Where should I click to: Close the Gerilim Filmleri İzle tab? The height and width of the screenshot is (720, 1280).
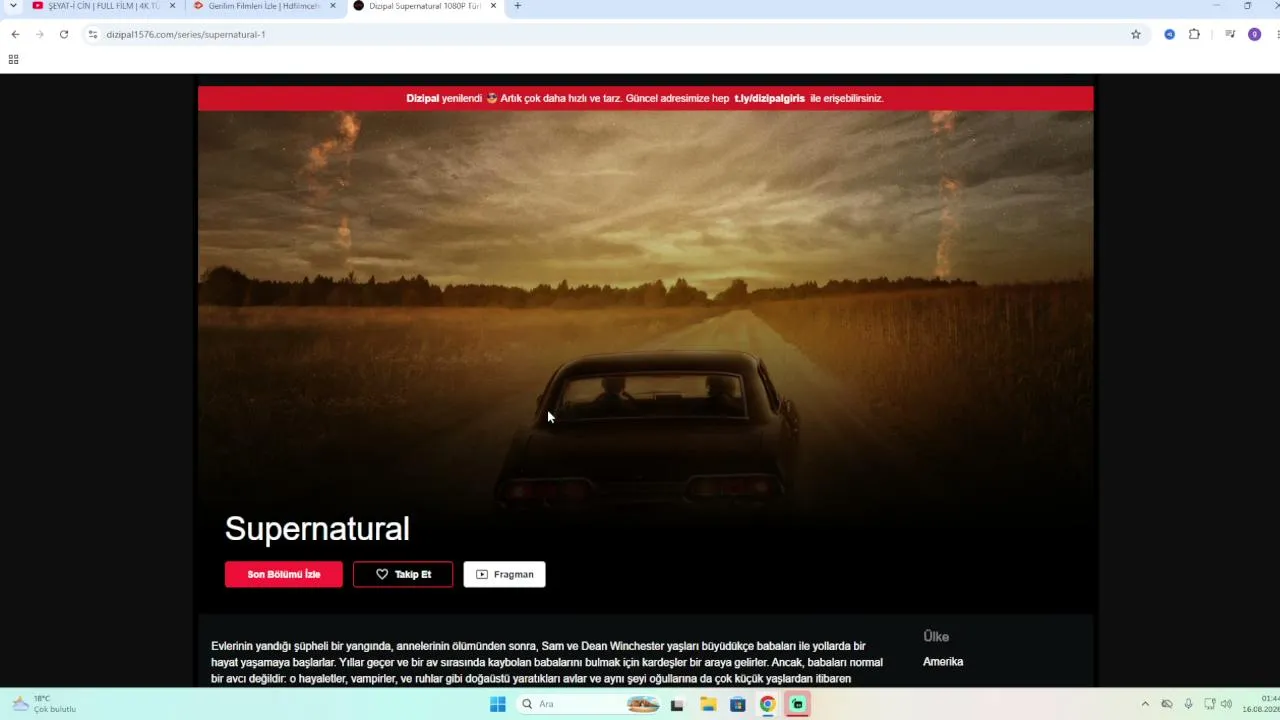[x=333, y=6]
